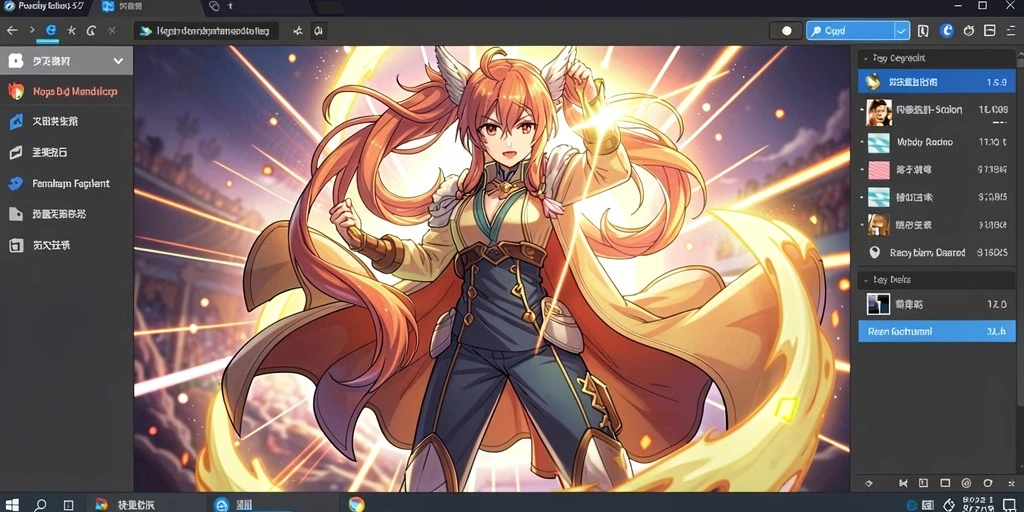The width and height of the screenshot is (1024, 512).
Task: Click the address field in the navigation bar
Action: (x=206, y=31)
